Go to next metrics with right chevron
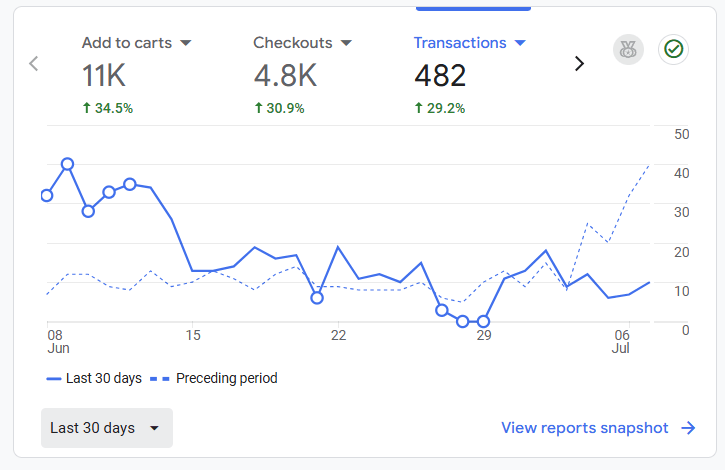 tap(578, 63)
